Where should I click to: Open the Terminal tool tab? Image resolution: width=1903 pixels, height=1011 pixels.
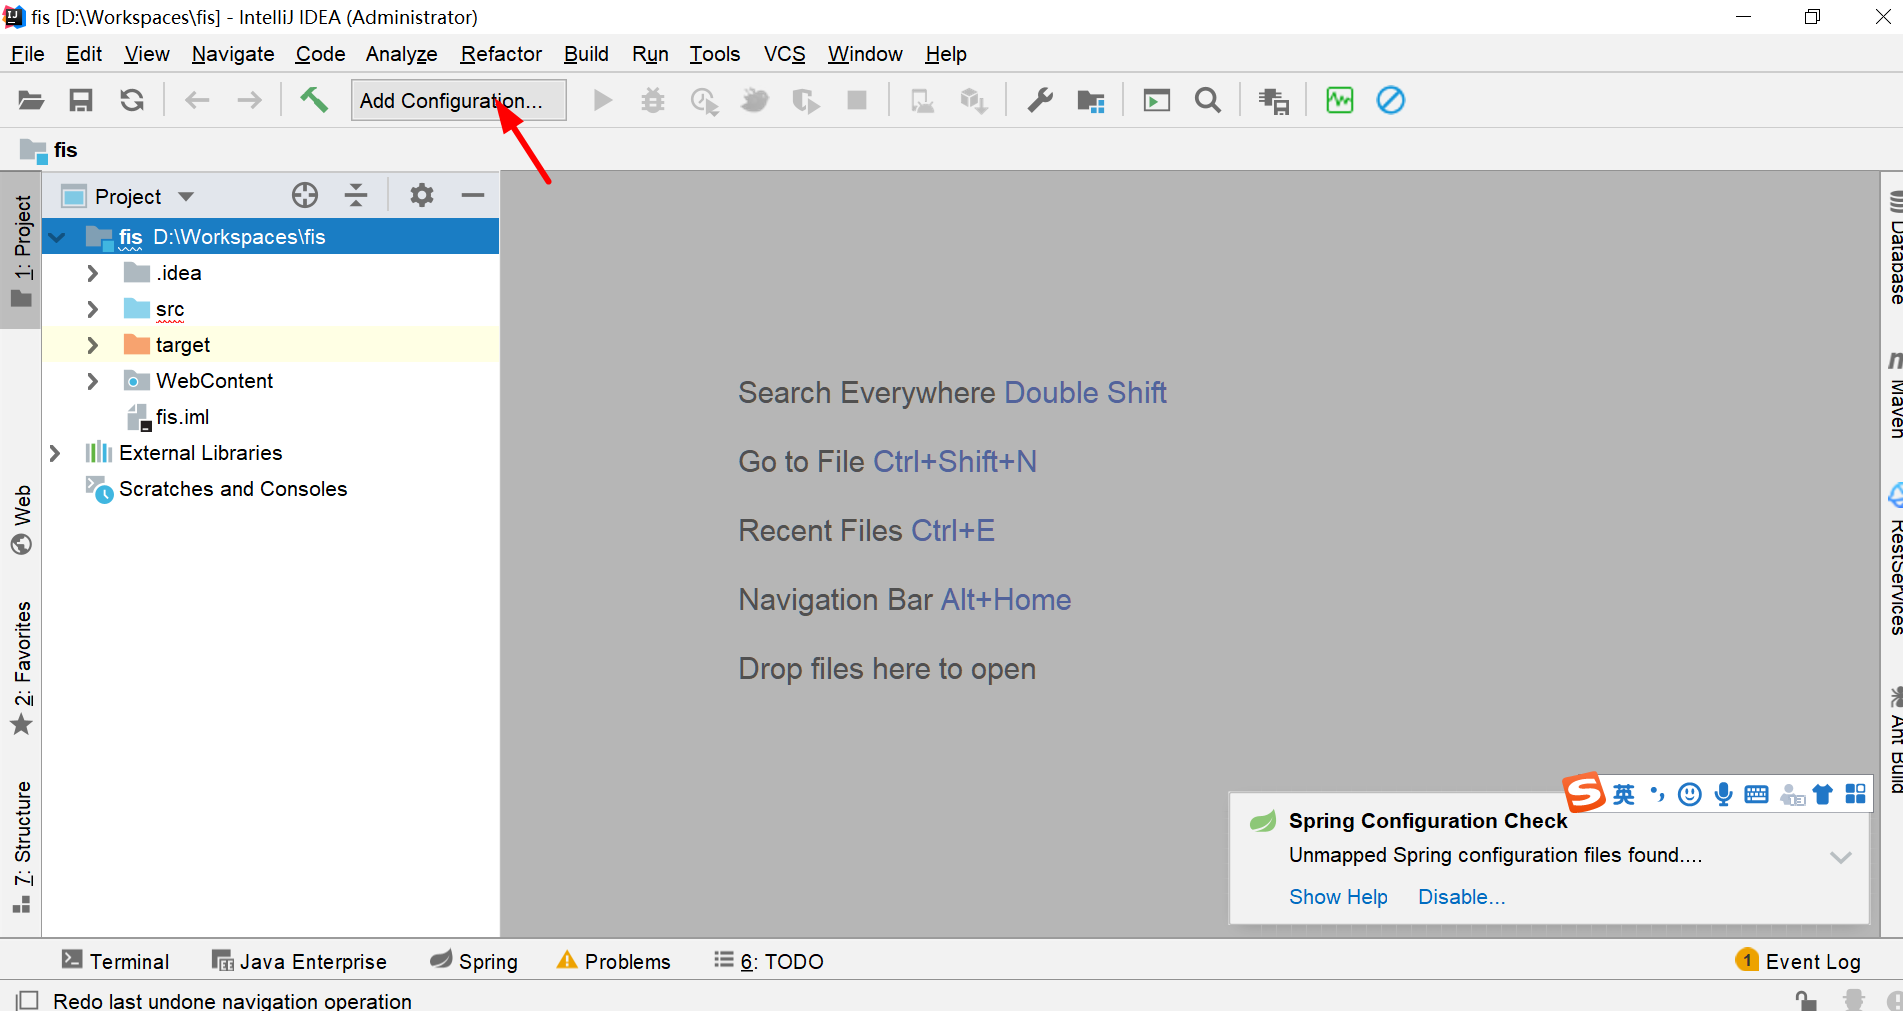115,961
